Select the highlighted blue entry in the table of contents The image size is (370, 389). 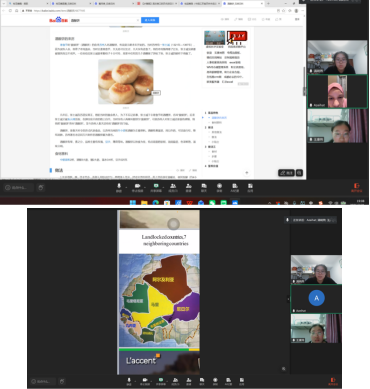219,118
